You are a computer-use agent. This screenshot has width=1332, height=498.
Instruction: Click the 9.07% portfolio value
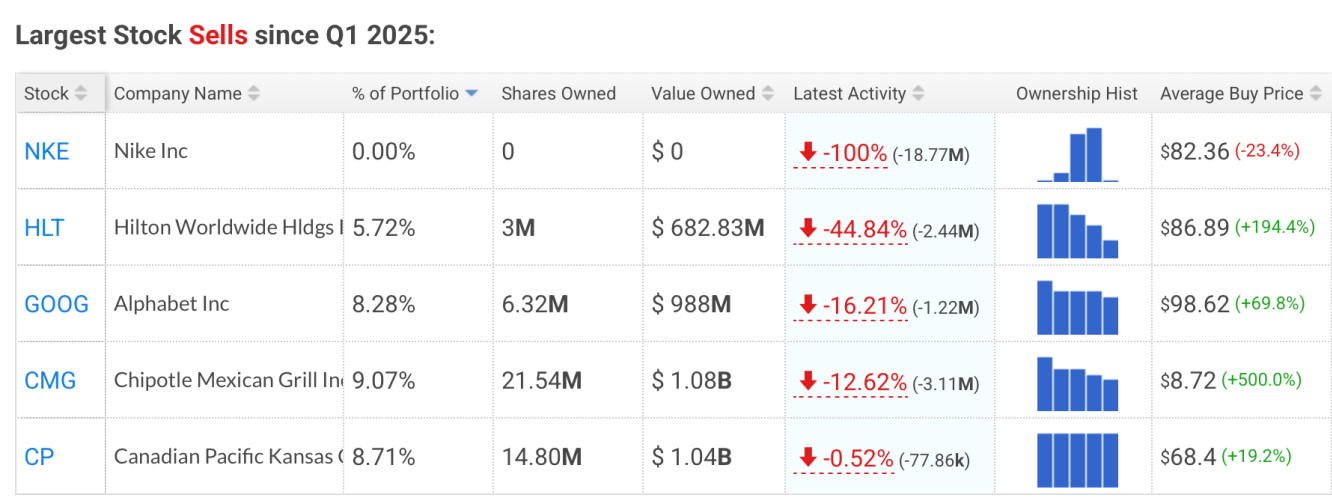coord(383,380)
